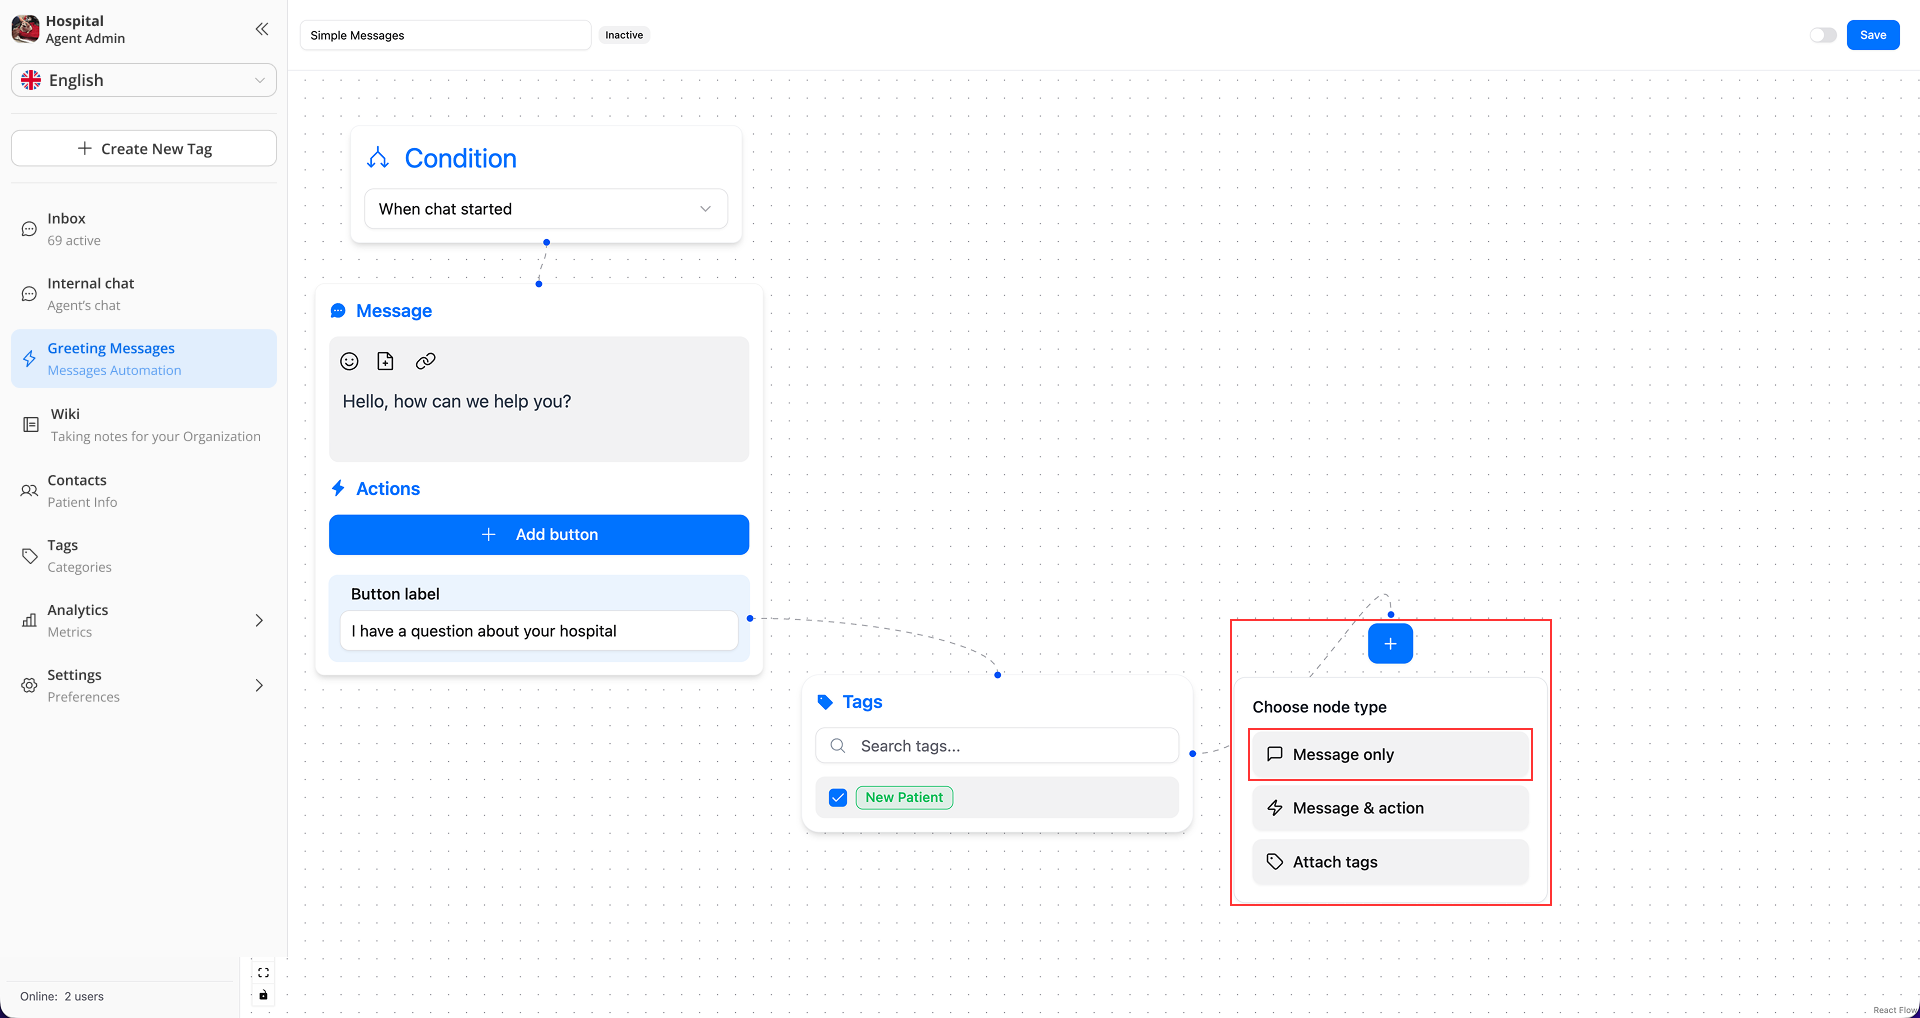The image size is (1920, 1018).
Task: Choose the Attach tags node type
Action: point(1390,862)
